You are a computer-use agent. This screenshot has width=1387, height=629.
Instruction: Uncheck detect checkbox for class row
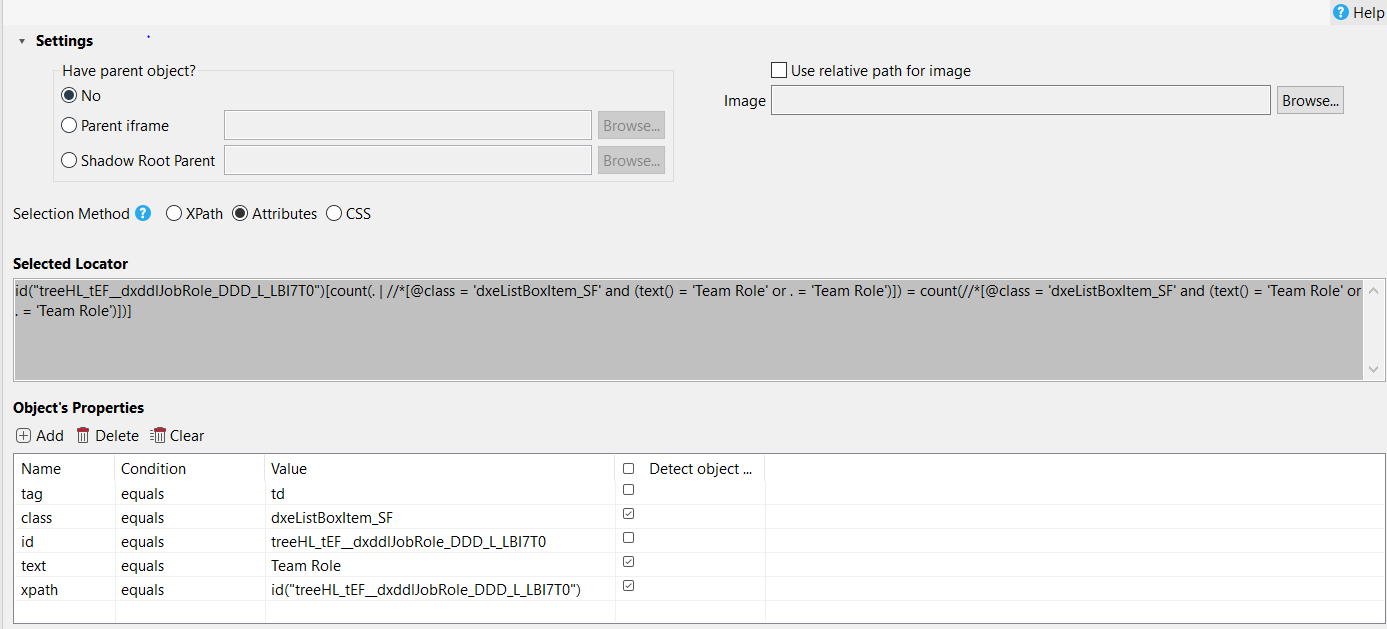coord(628,514)
